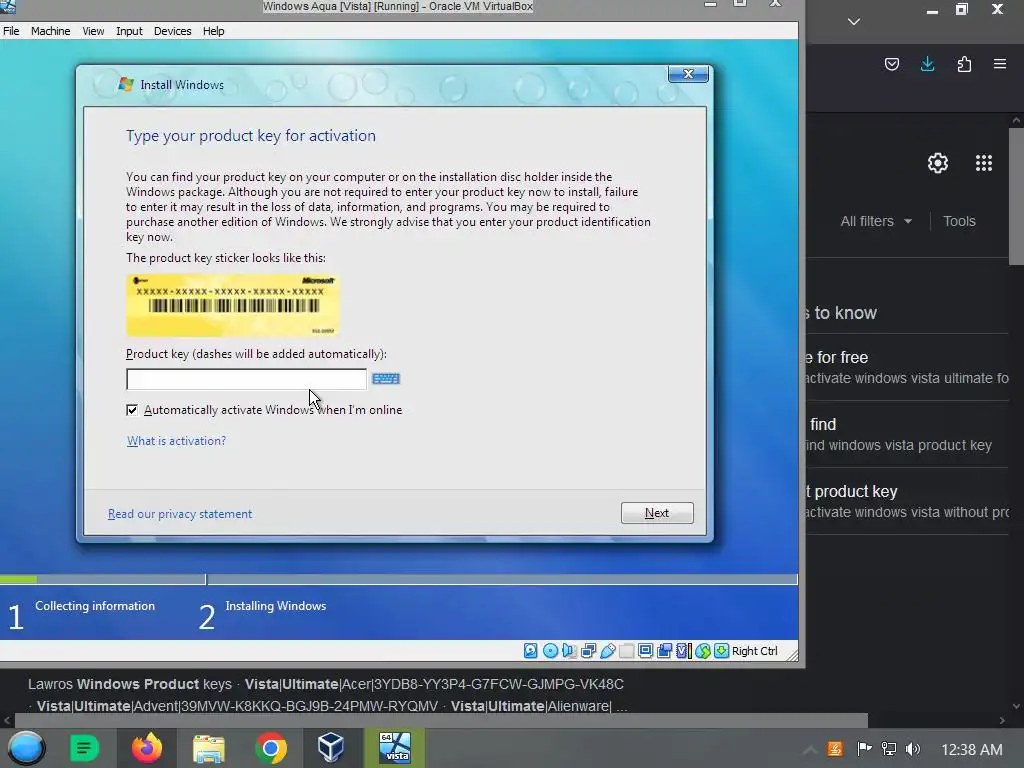The image size is (1024, 768).
Task: Click the Start orb on the taskbar
Action: pos(26,748)
